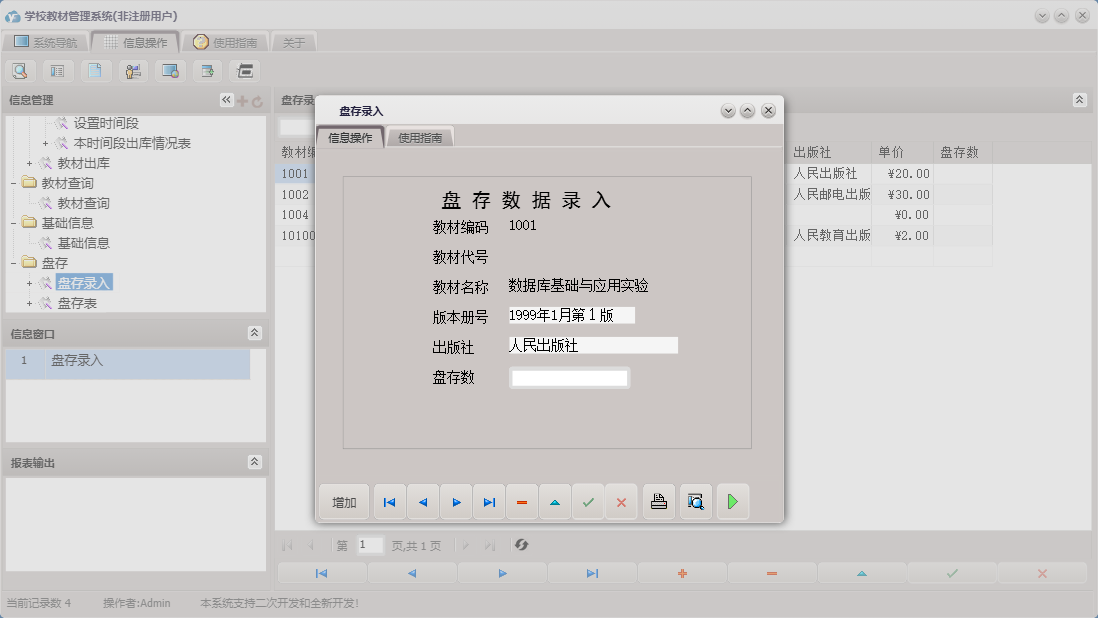Select the magnifier search tool in the toolbar
Viewport: 1098px width, 618px height.
(x=20, y=70)
